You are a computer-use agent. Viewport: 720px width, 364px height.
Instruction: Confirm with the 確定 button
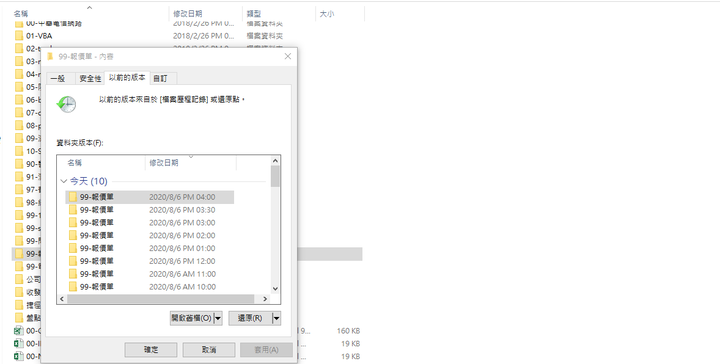(x=151, y=350)
